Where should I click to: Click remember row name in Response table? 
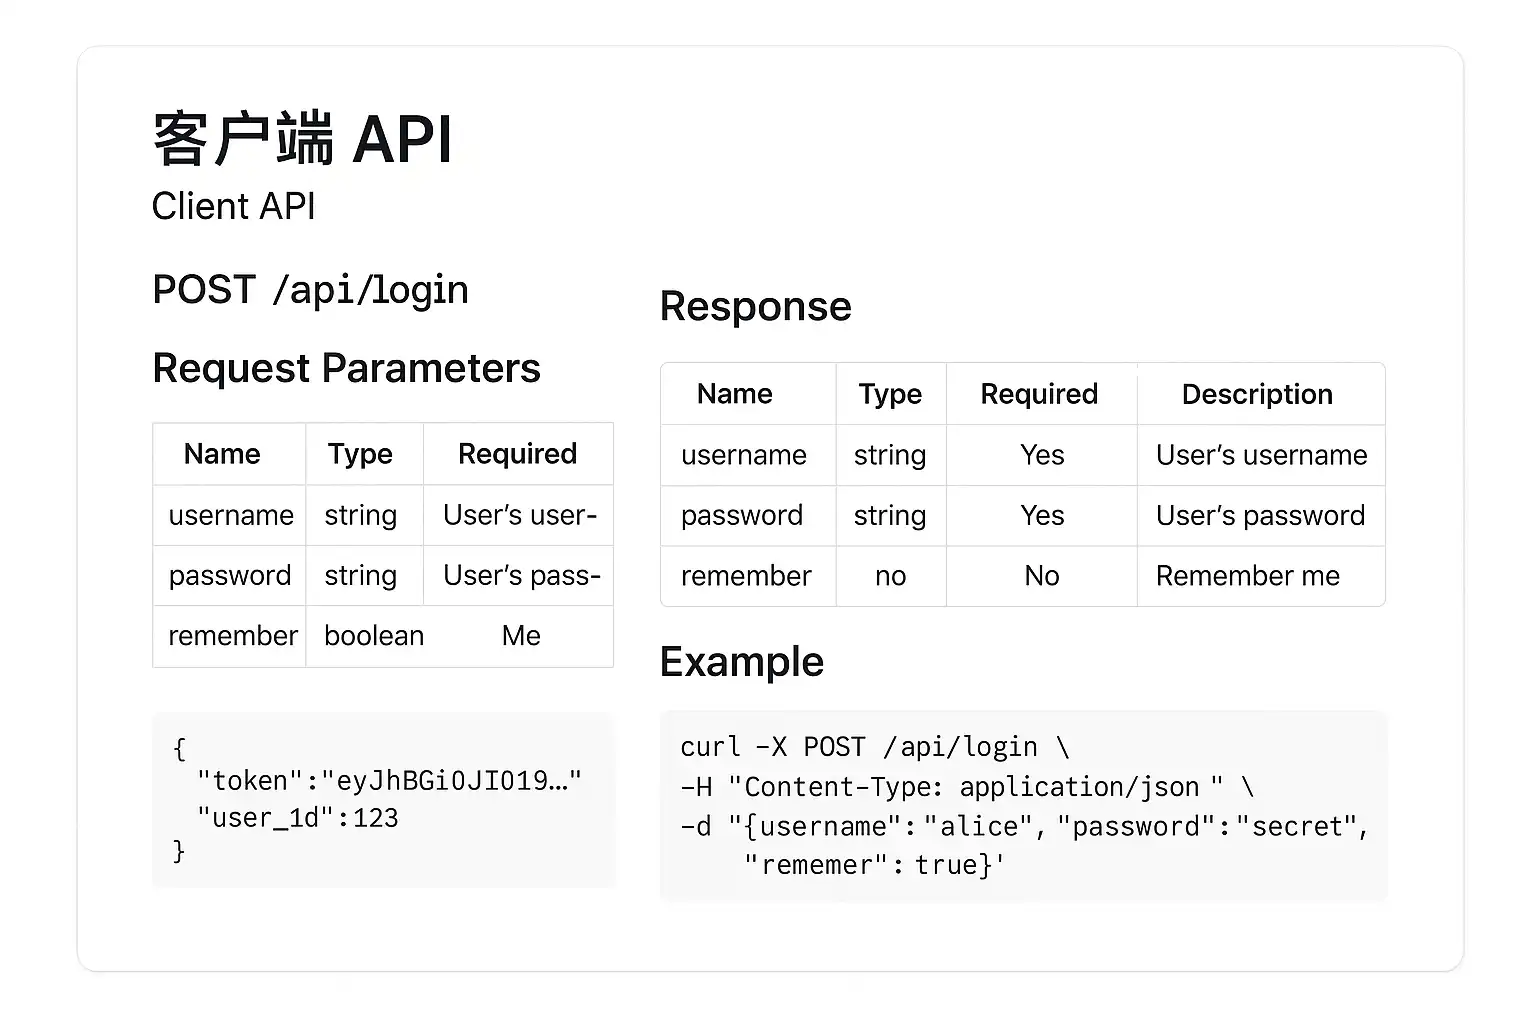click(x=746, y=576)
